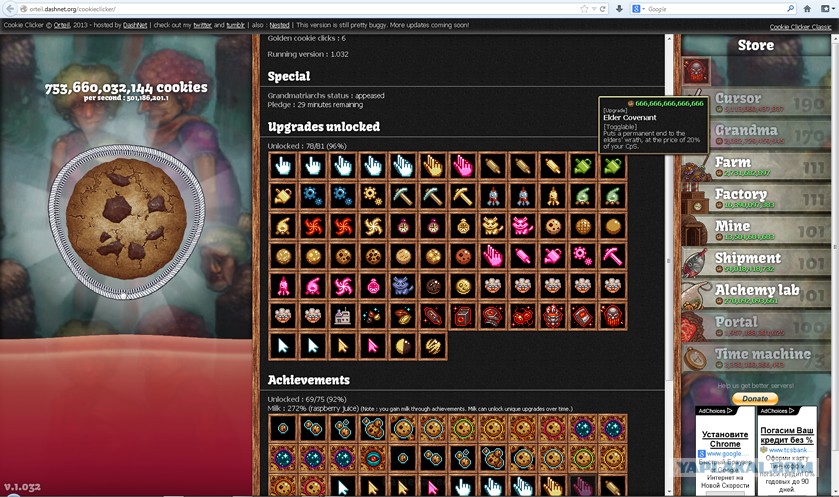
Task: Click the pink pocket watch upgrade icon
Action: 373,286
